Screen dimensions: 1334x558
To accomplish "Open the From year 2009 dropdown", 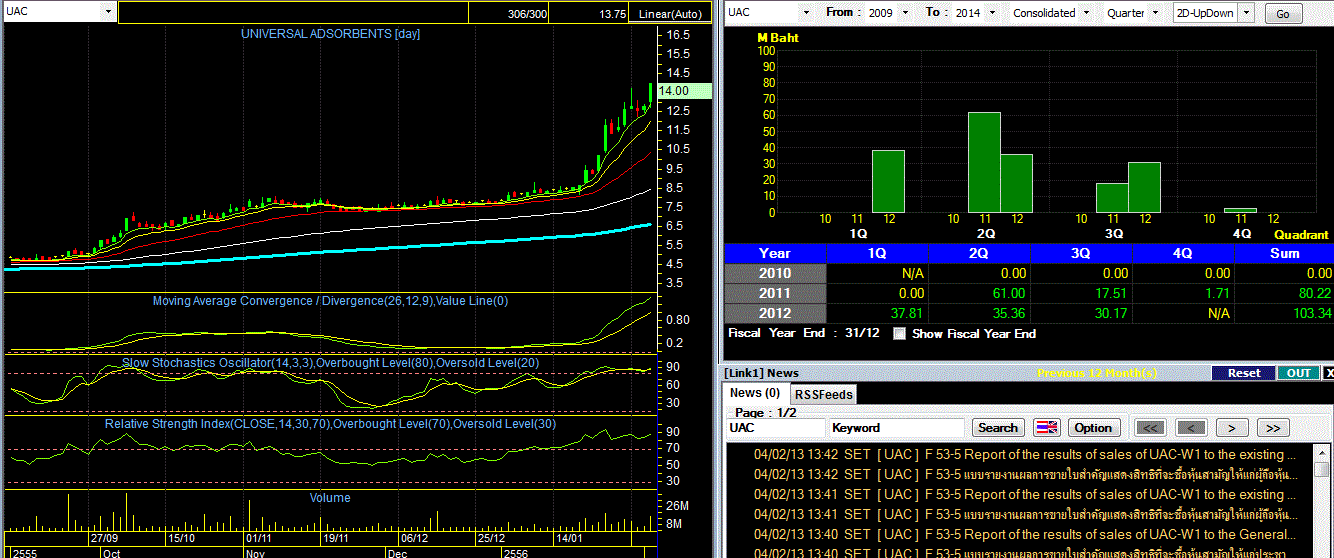I will tap(905, 13).
